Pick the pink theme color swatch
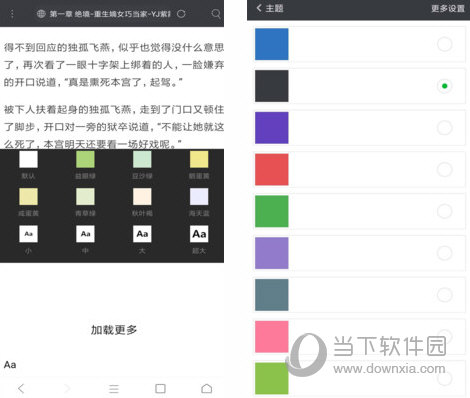The width and height of the screenshot is (470, 398). [272, 337]
